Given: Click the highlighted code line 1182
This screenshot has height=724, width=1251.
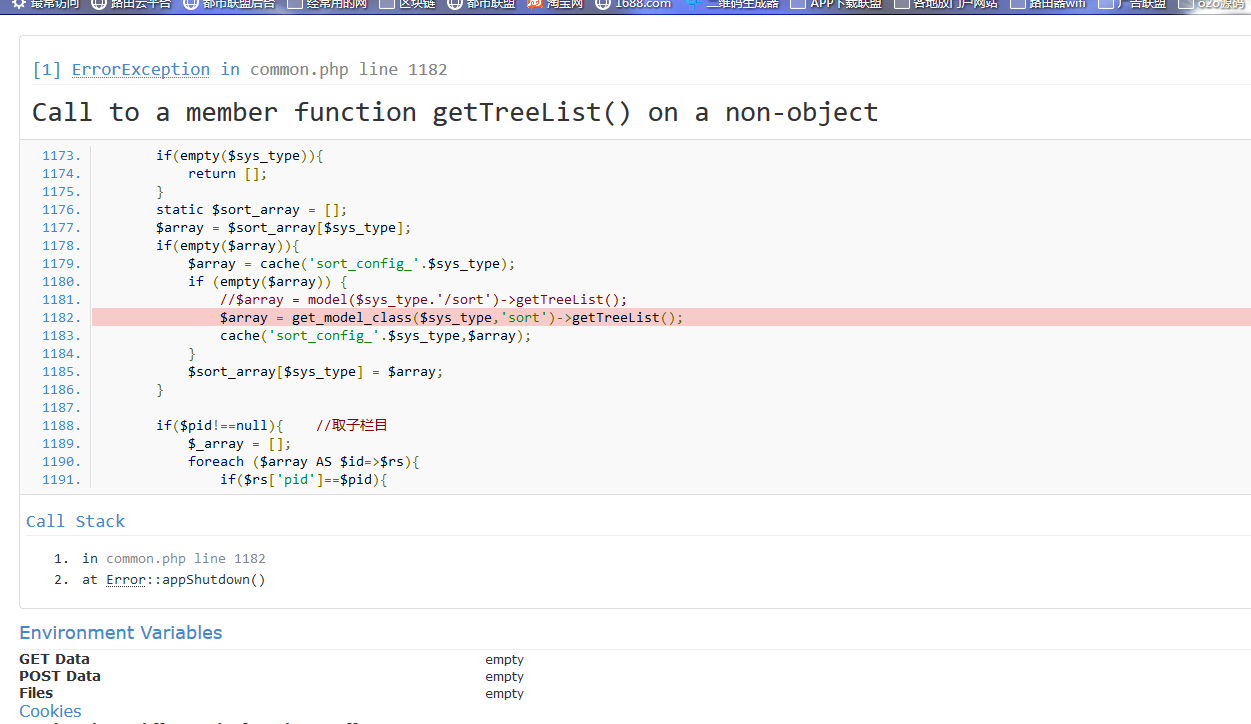Looking at the screenshot, I should [451, 318].
